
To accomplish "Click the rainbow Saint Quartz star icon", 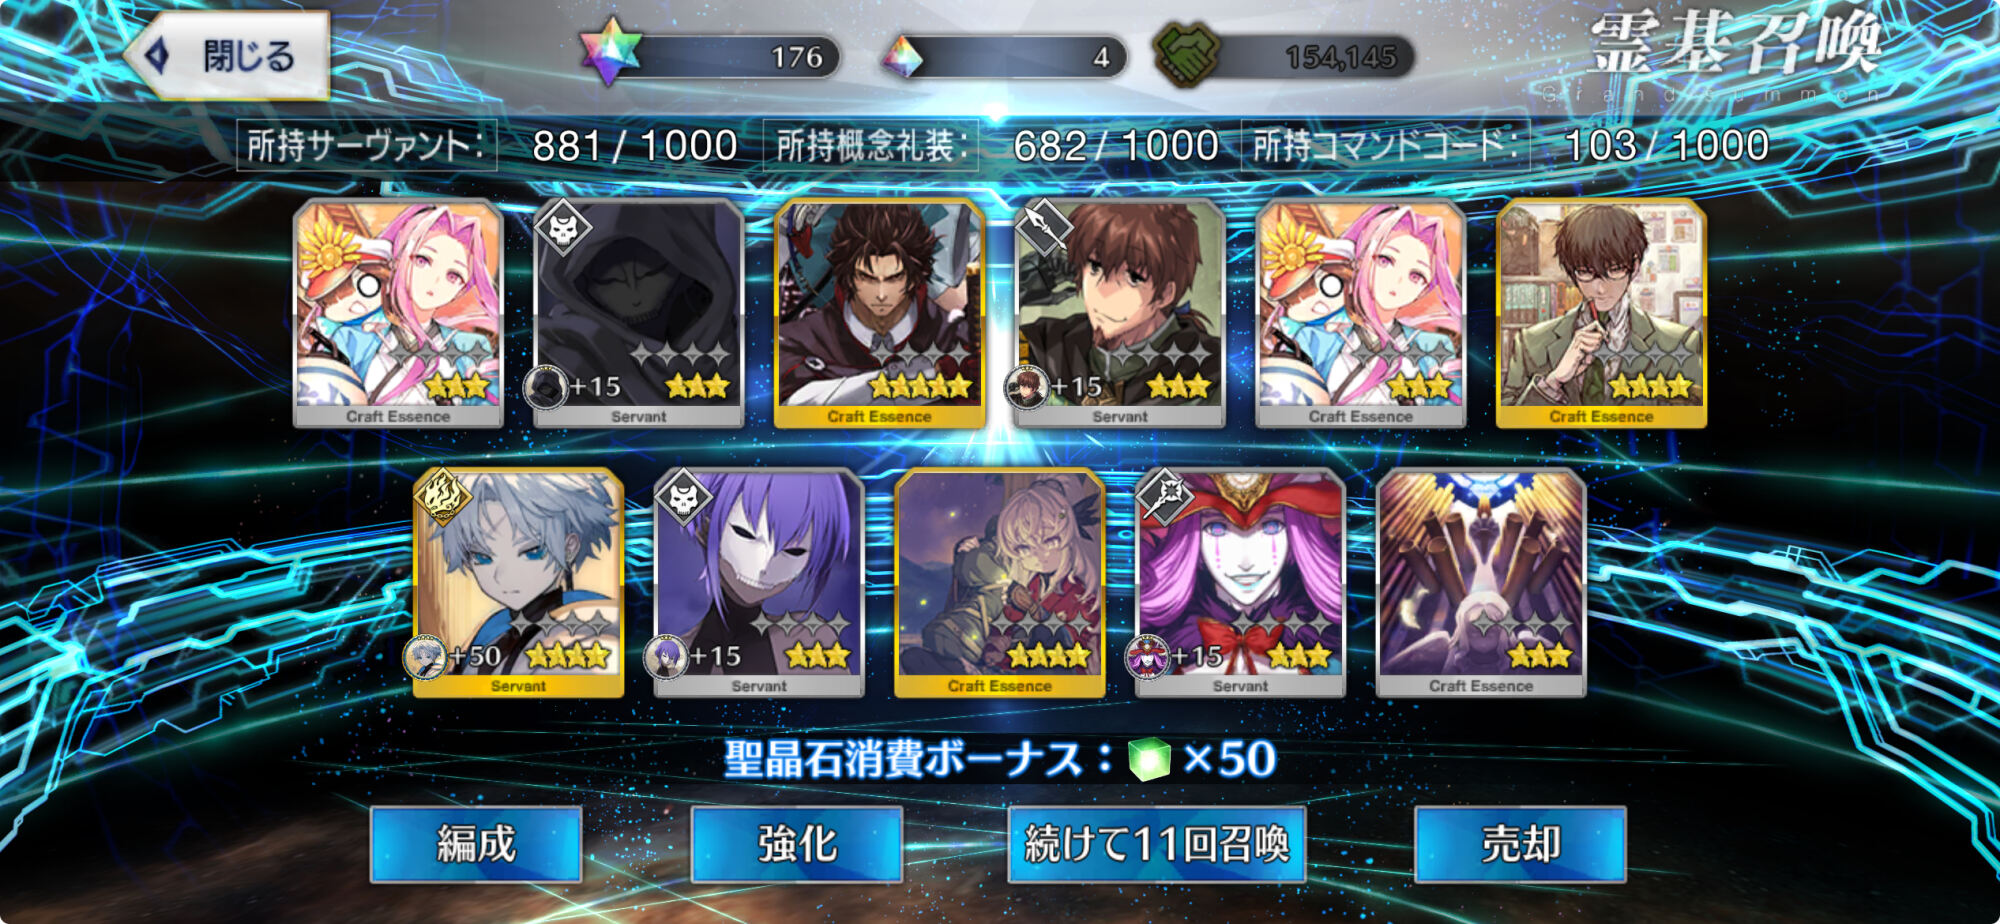I will [611, 52].
